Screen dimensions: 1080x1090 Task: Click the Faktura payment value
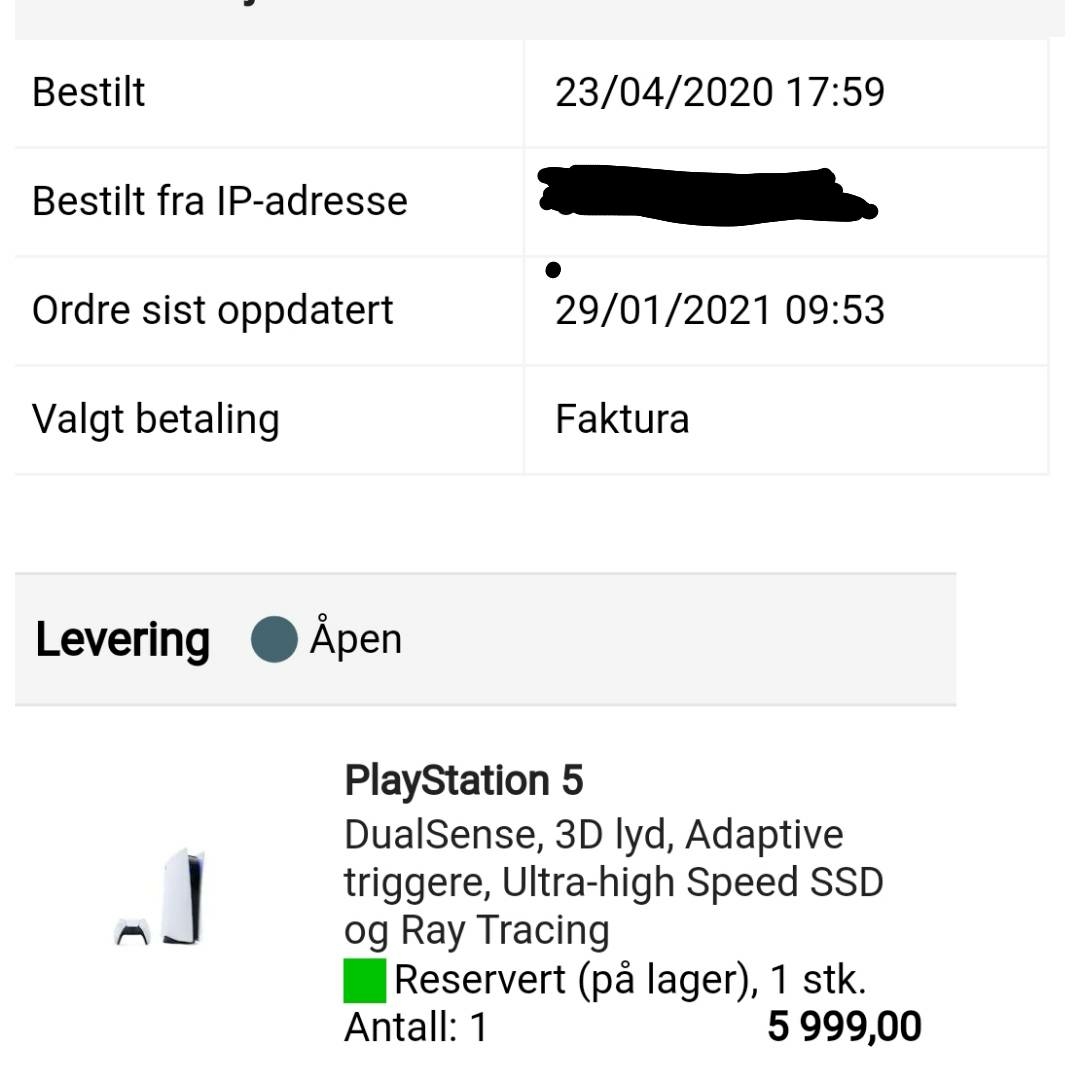(622, 419)
